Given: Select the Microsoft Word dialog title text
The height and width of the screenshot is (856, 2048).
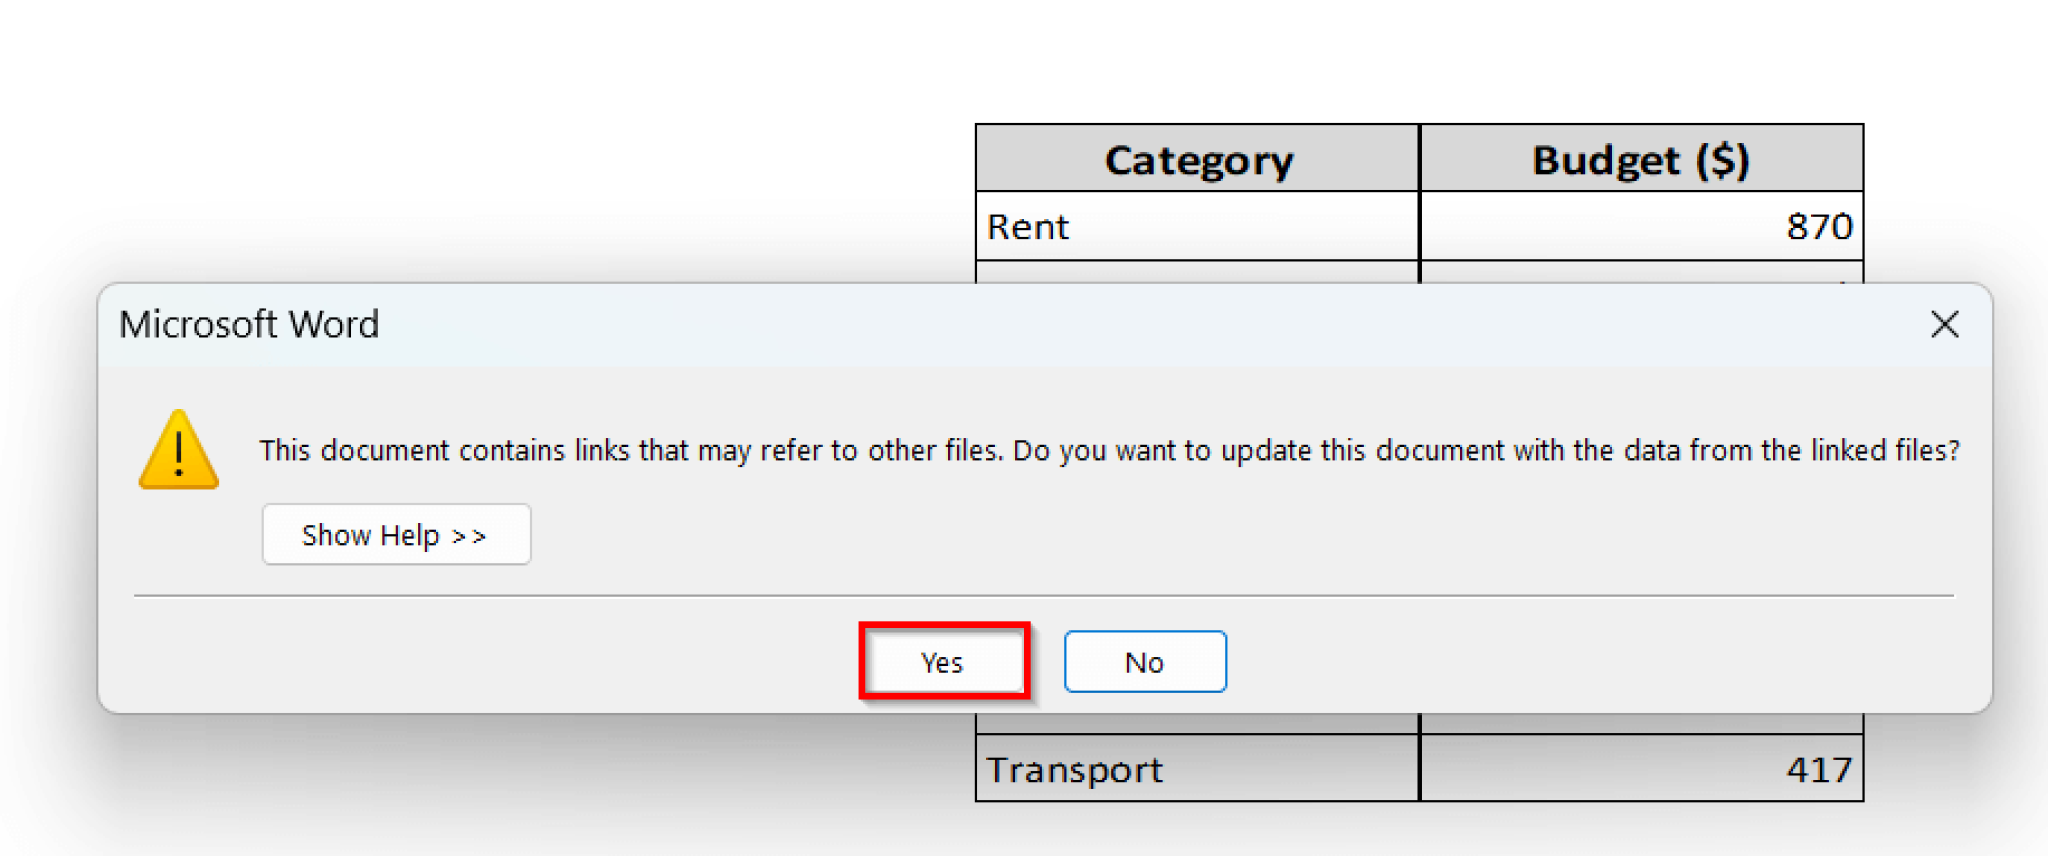Looking at the screenshot, I should [x=248, y=324].
